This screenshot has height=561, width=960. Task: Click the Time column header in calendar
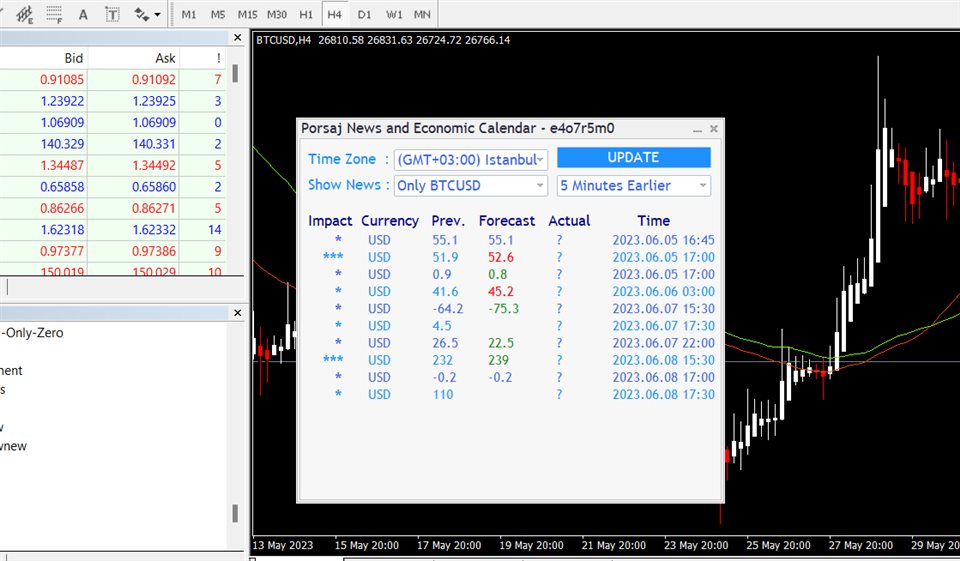(653, 221)
